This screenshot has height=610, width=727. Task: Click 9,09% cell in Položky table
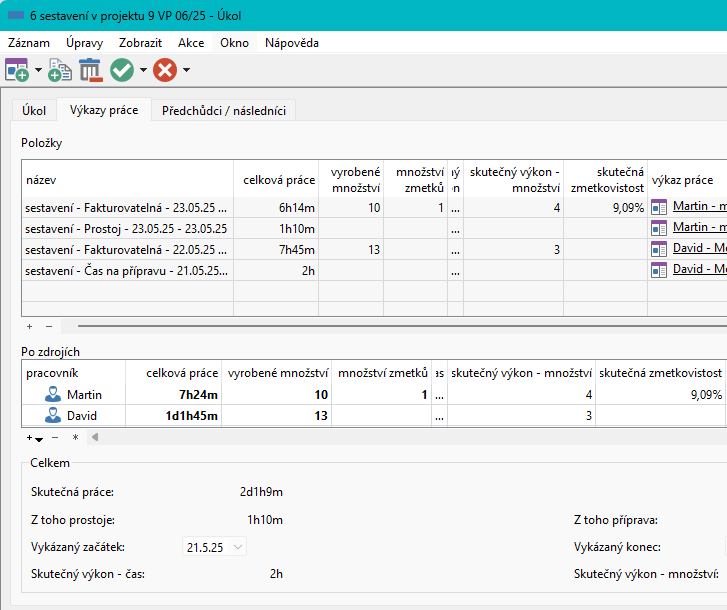click(x=606, y=208)
